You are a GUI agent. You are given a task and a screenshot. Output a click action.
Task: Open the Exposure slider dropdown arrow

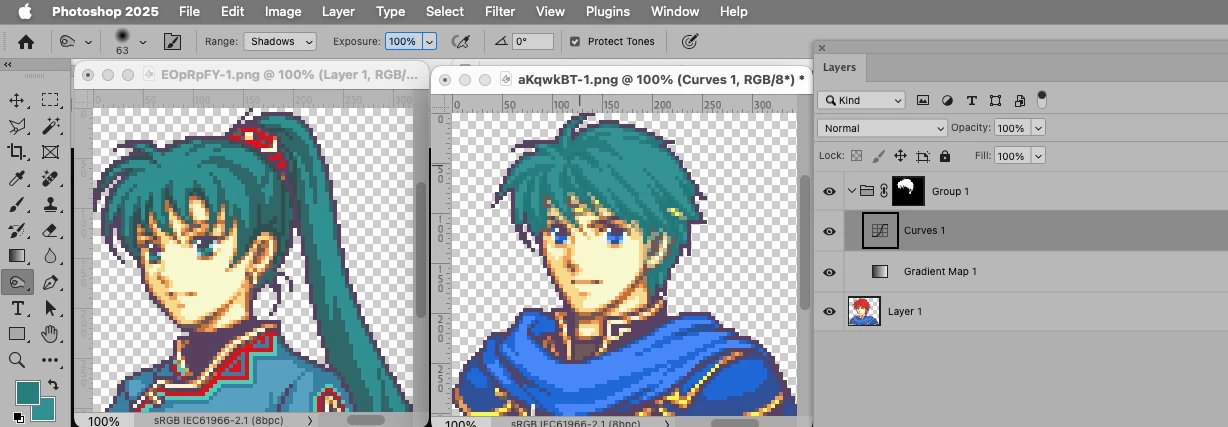coord(430,42)
